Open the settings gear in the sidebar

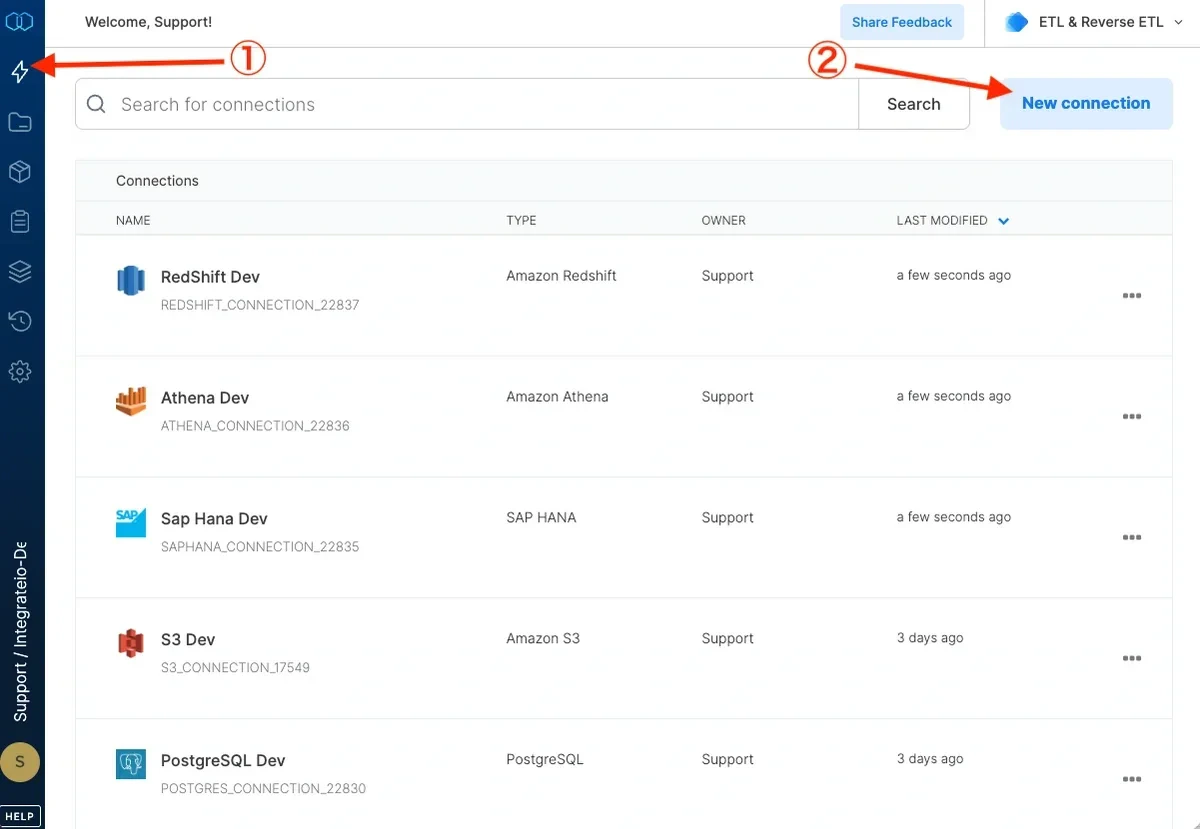[x=20, y=371]
